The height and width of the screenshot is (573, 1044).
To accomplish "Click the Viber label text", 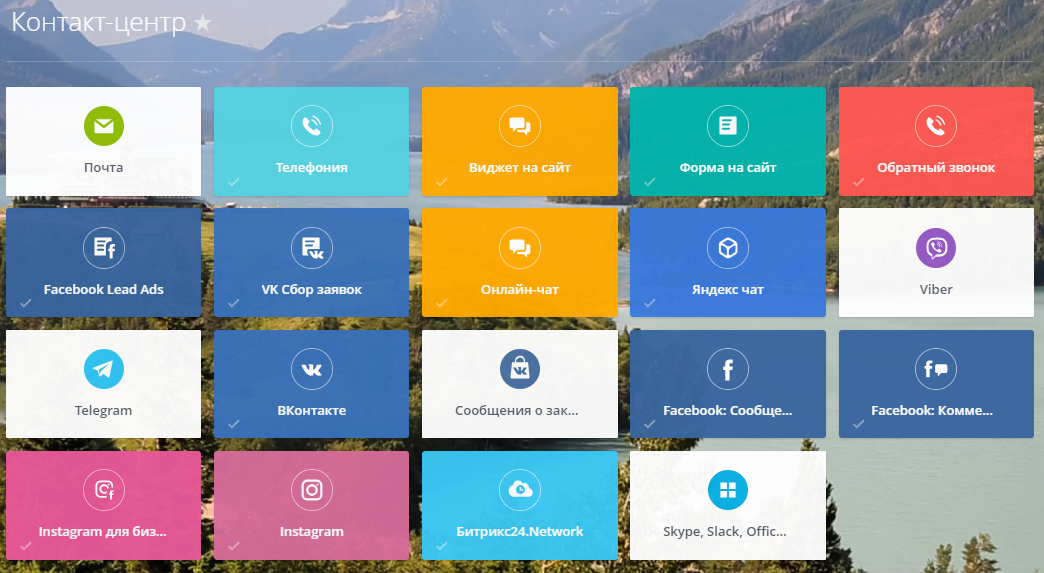I will coord(936,289).
